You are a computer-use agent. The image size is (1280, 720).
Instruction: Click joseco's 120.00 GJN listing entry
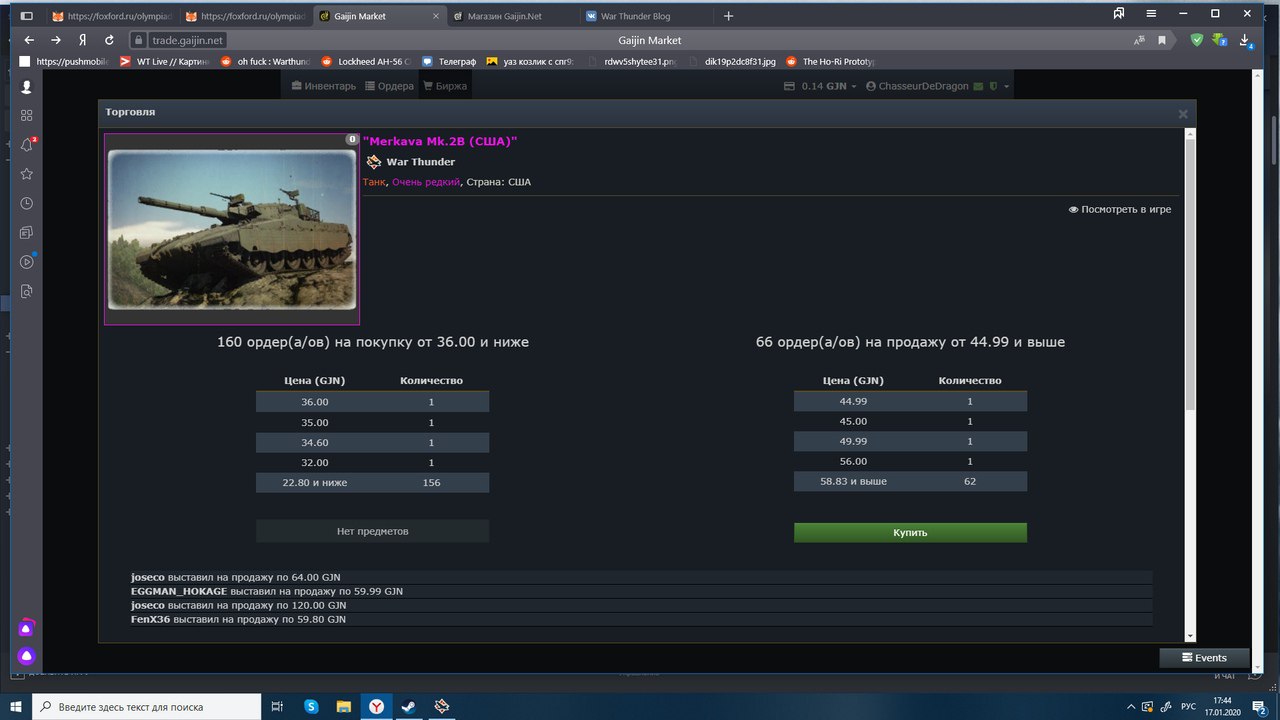(640, 605)
